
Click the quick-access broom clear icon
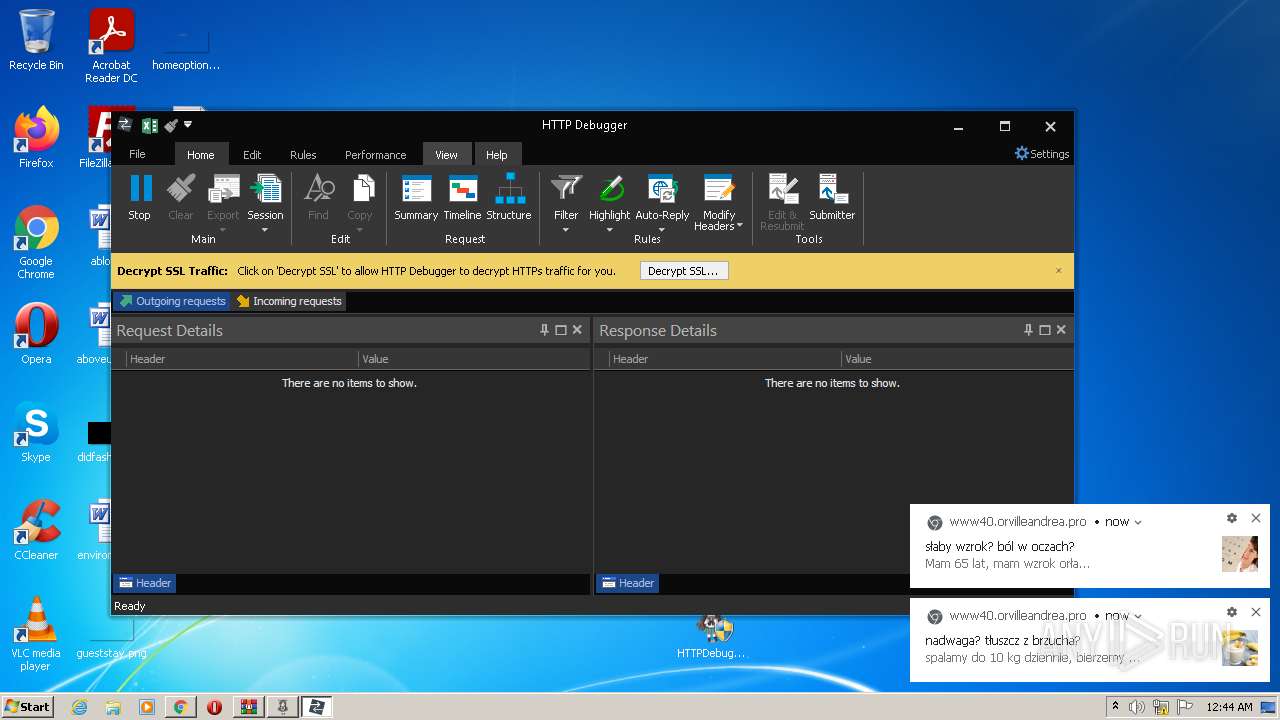pyautogui.click(x=171, y=125)
